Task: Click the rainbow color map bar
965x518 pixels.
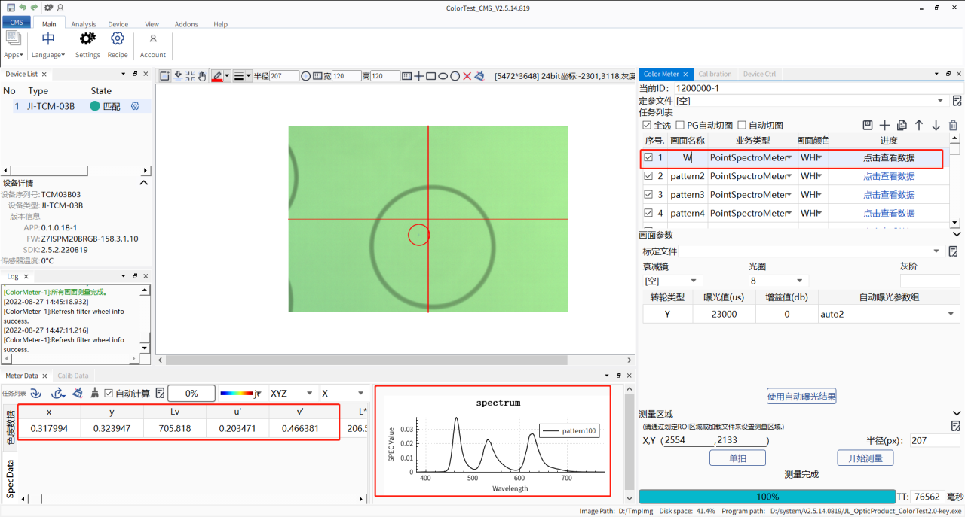Action: (236, 393)
